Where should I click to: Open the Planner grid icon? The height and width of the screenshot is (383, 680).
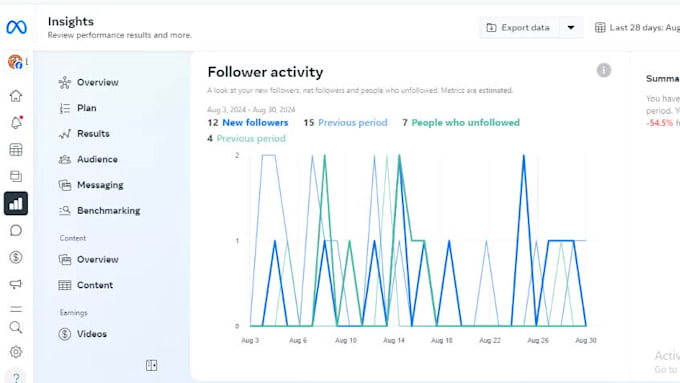pos(16,150)
